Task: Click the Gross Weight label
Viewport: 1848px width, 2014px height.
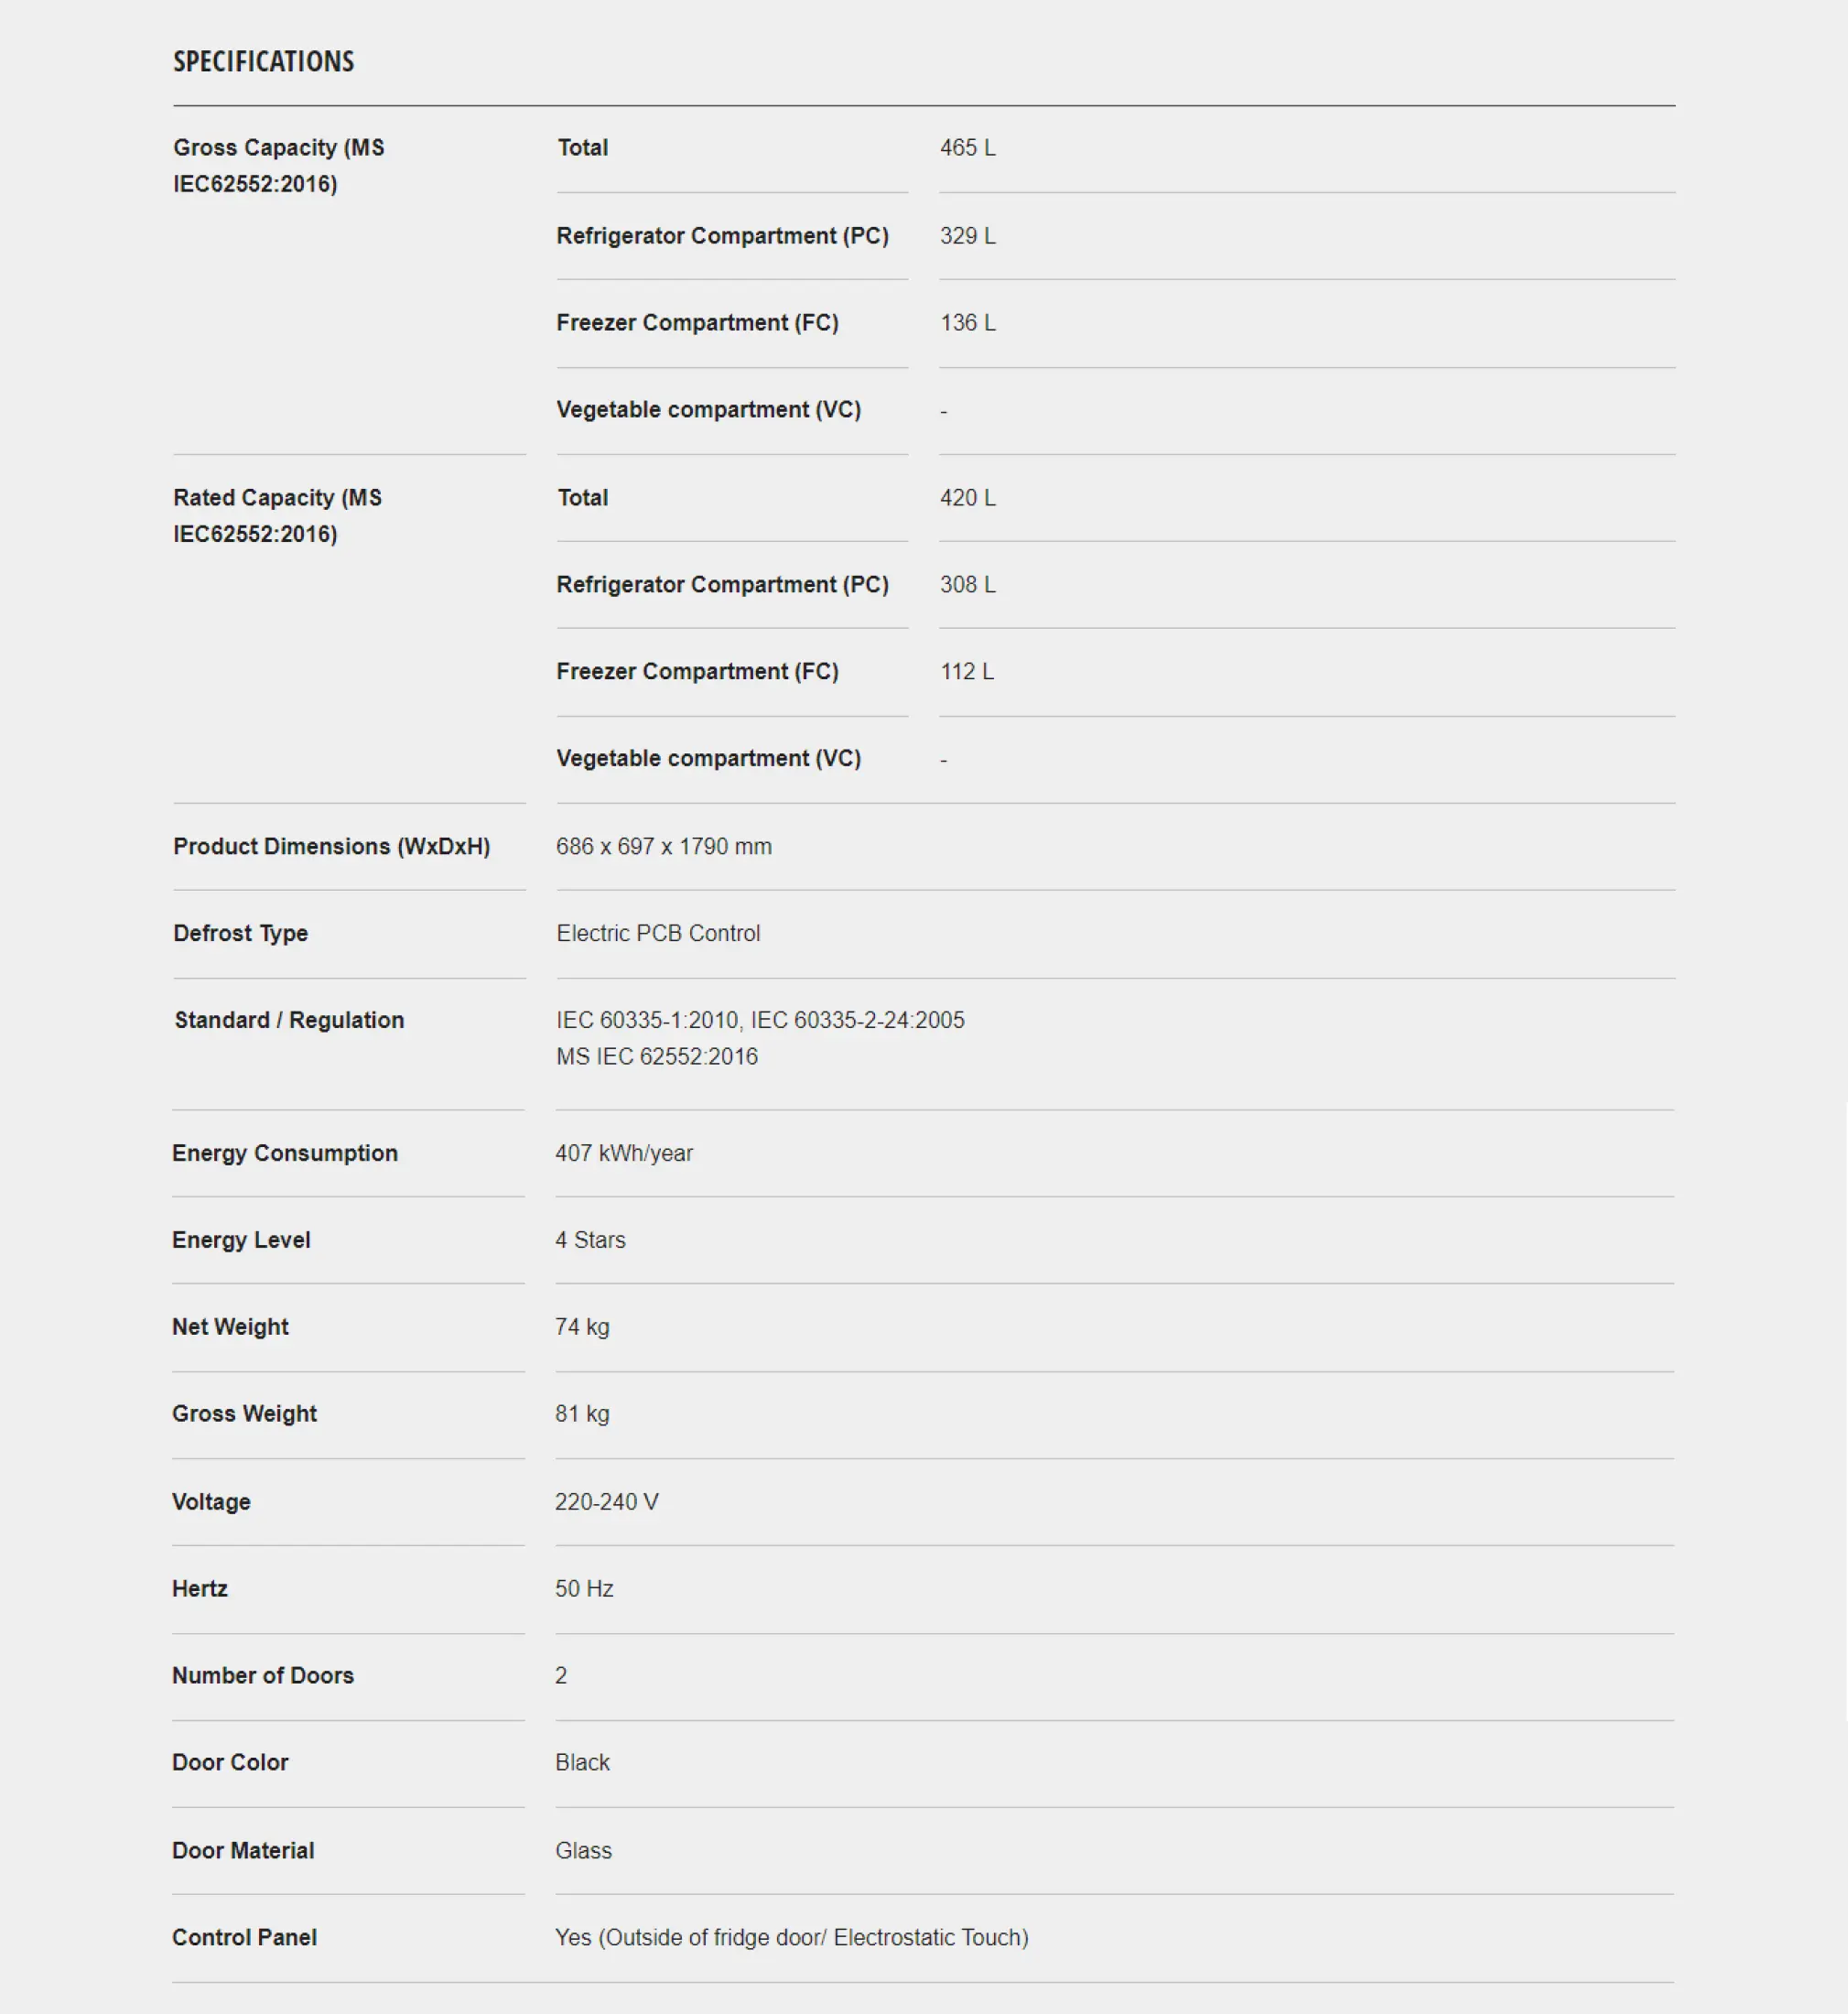Action: [244, 1415]
